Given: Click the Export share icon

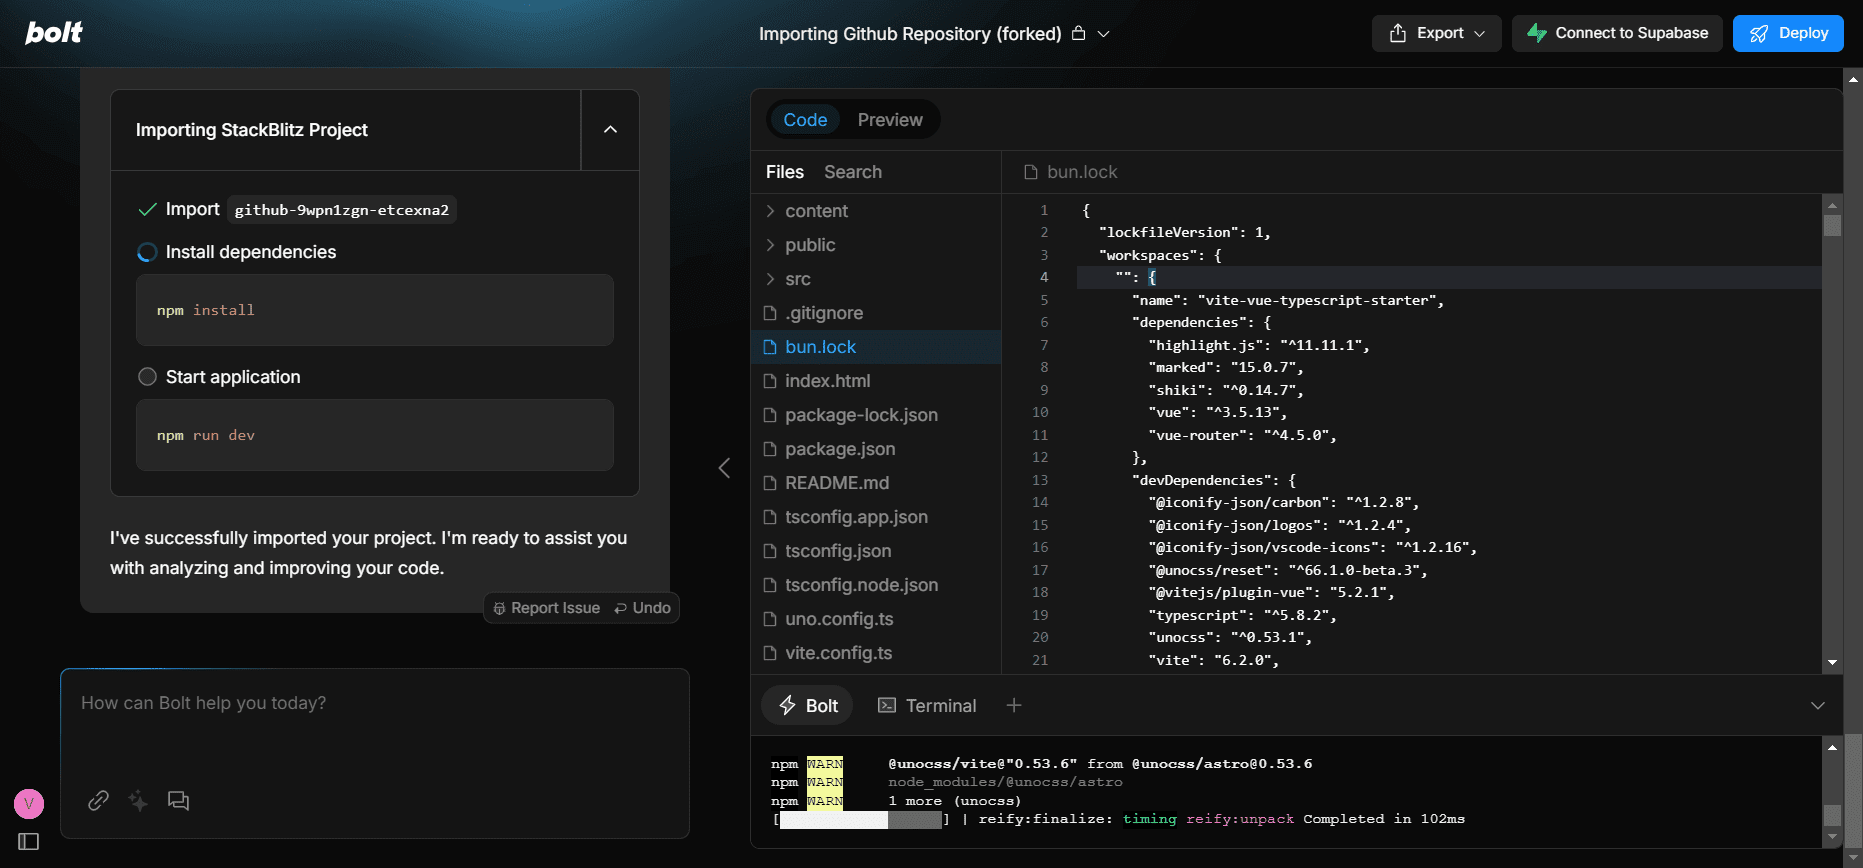Looking at the screenshot, I should click(x=1398, y=33).
